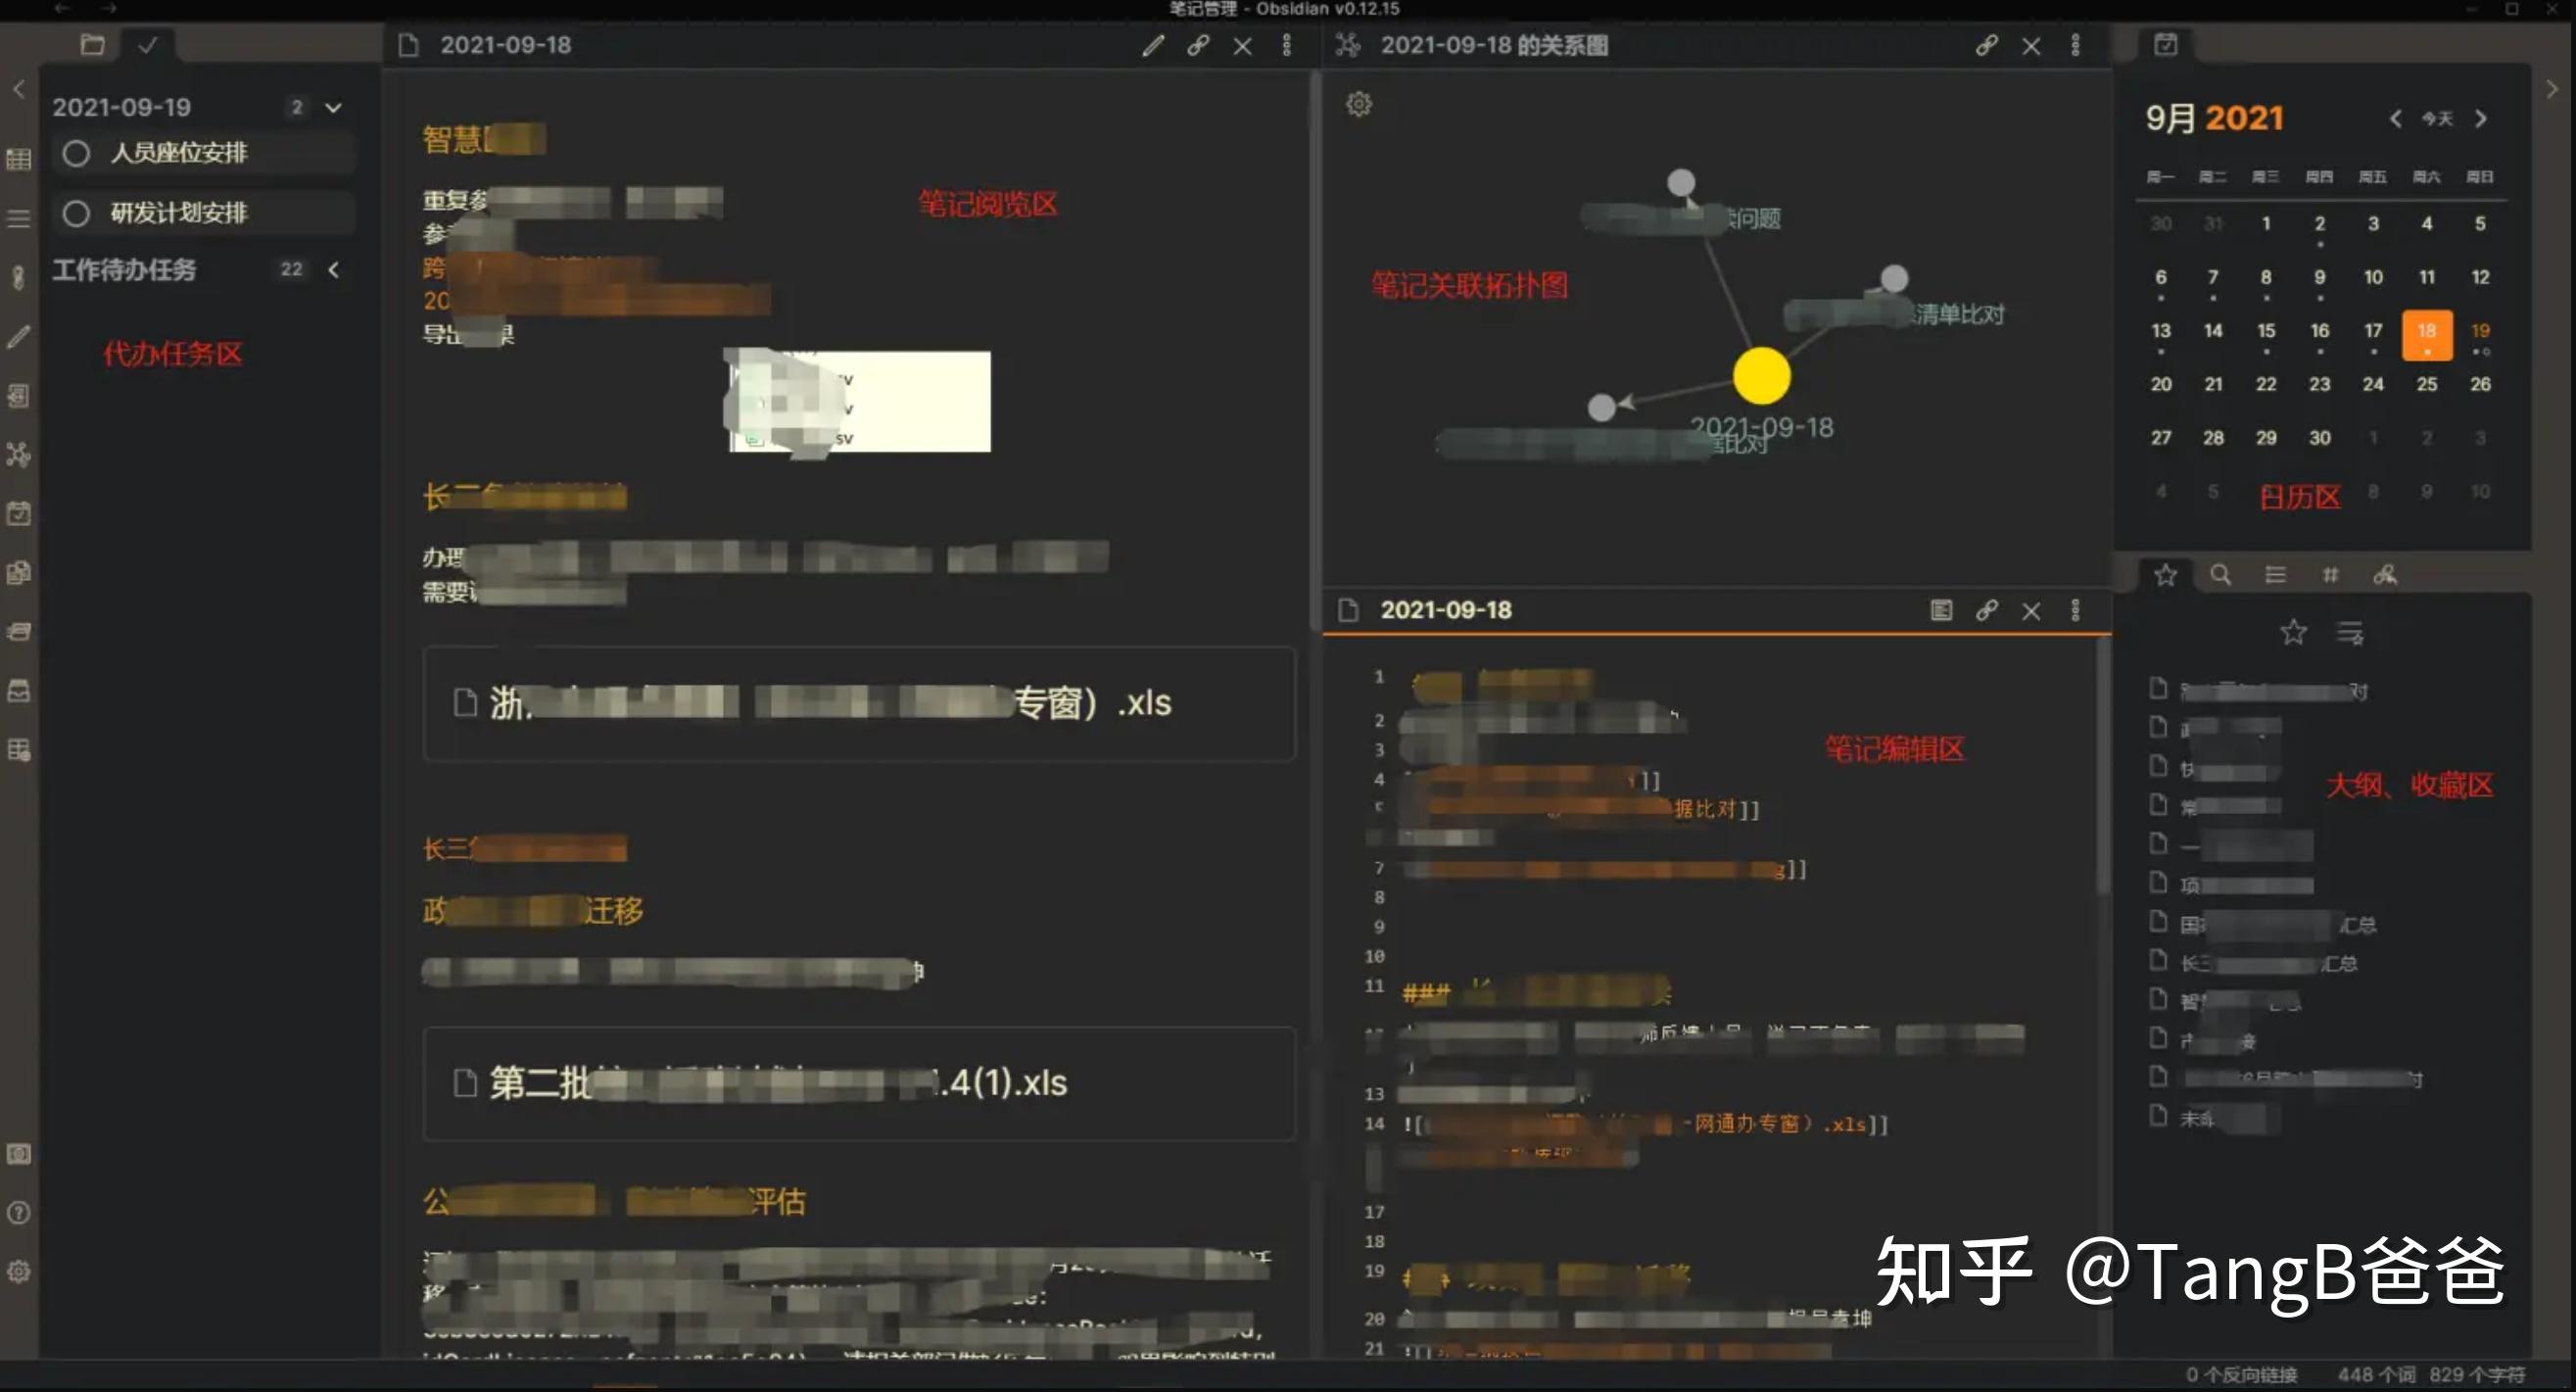The height and width of the screenshot is (1392, 2576).
Task: Click the link icon in the graph pane header
Action: coord(1986,45)
